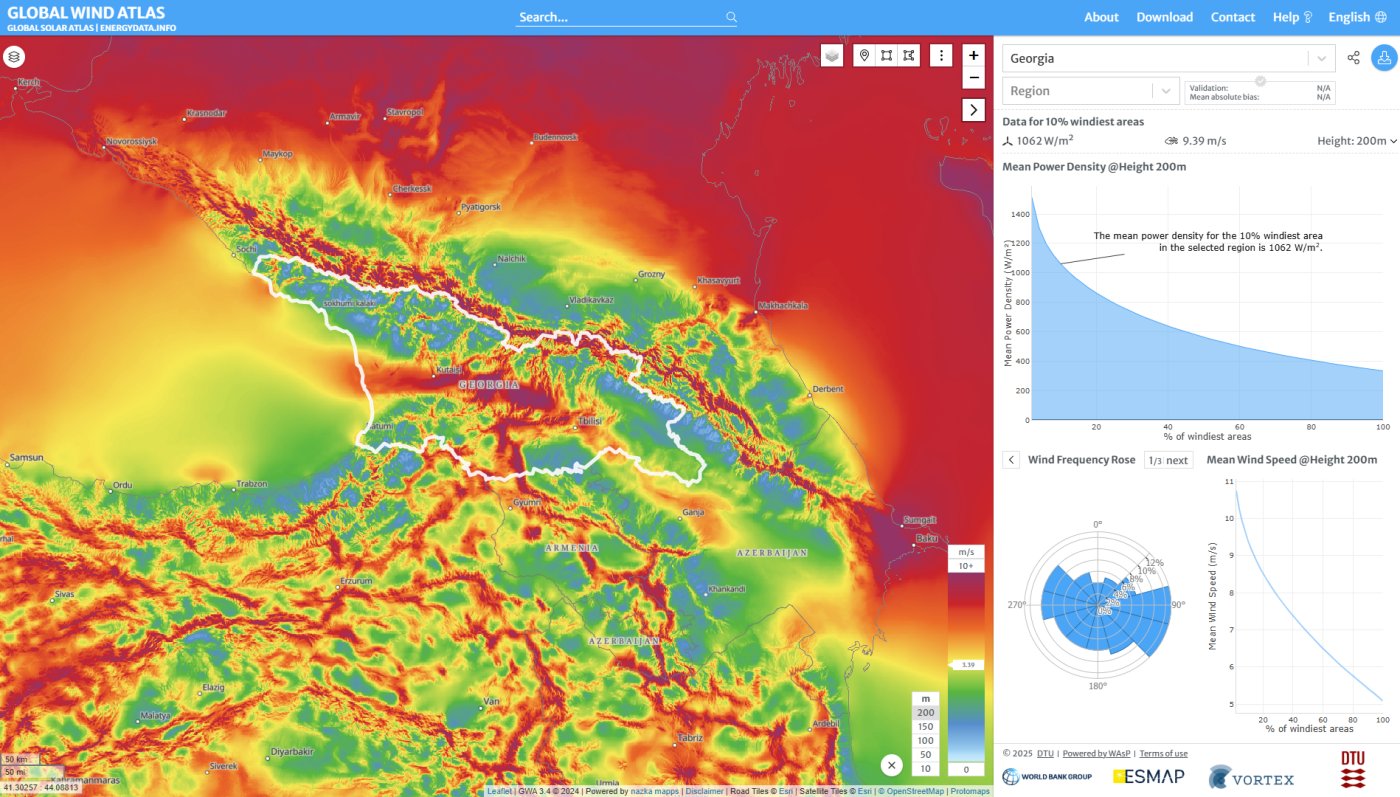This screenshot has height=797, width=1400.
Task: Change the Height: 200m dropdown
Action: (x=1357, y=141)
